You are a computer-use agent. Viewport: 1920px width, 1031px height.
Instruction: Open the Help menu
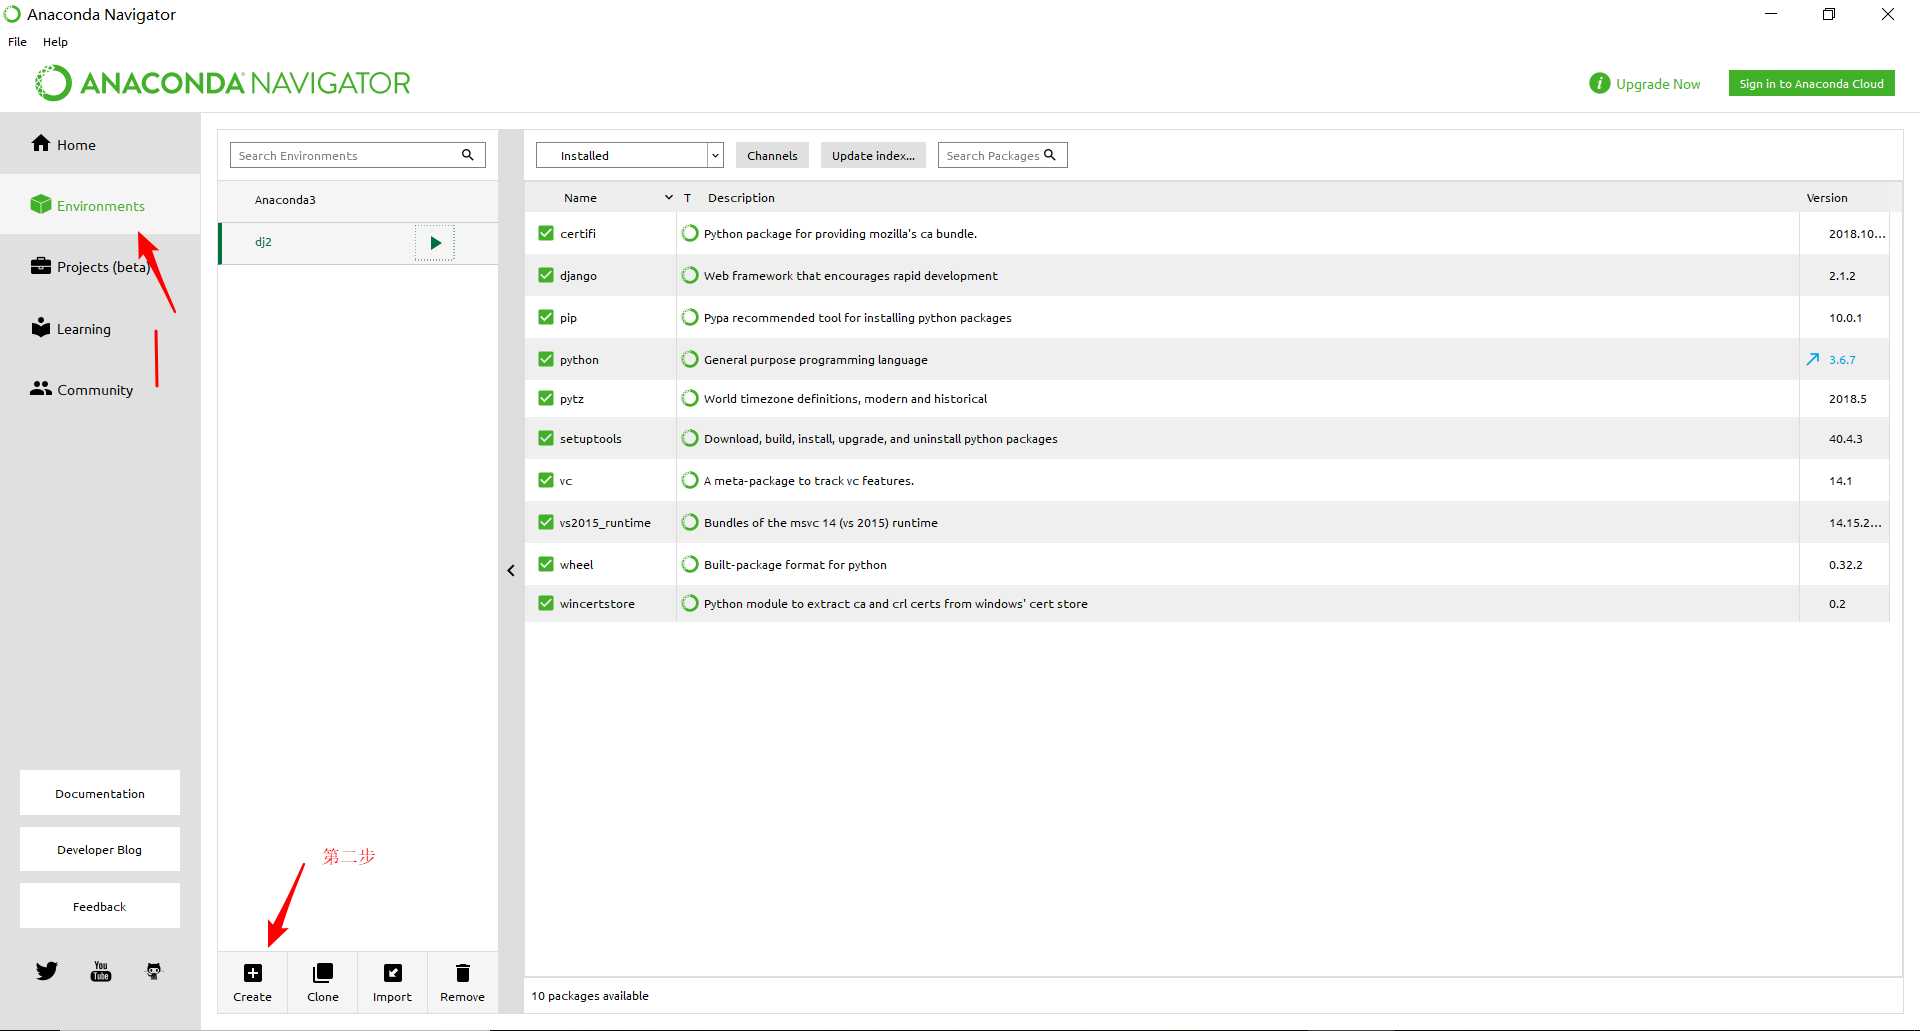coord(55,42)
